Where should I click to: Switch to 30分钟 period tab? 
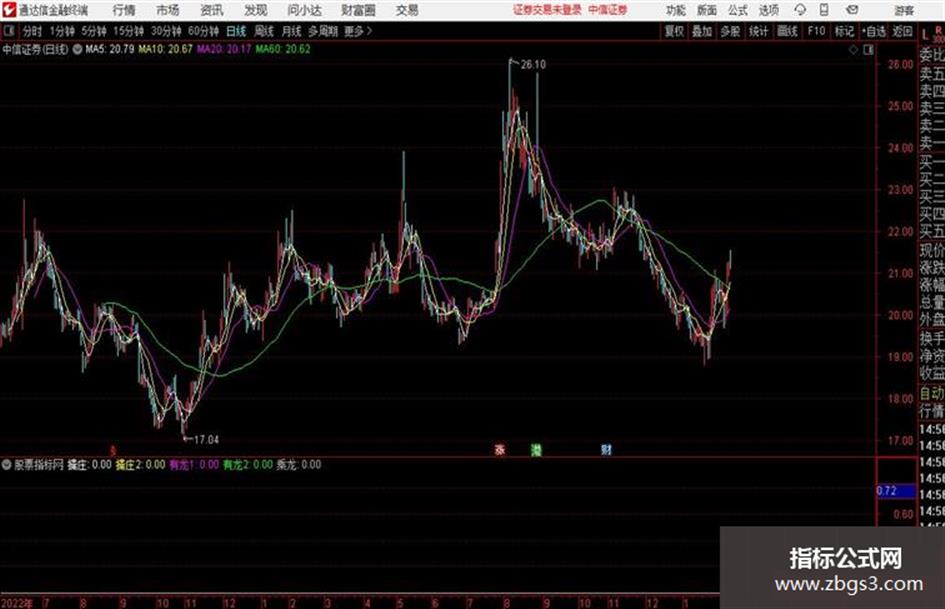pos(166,31)
